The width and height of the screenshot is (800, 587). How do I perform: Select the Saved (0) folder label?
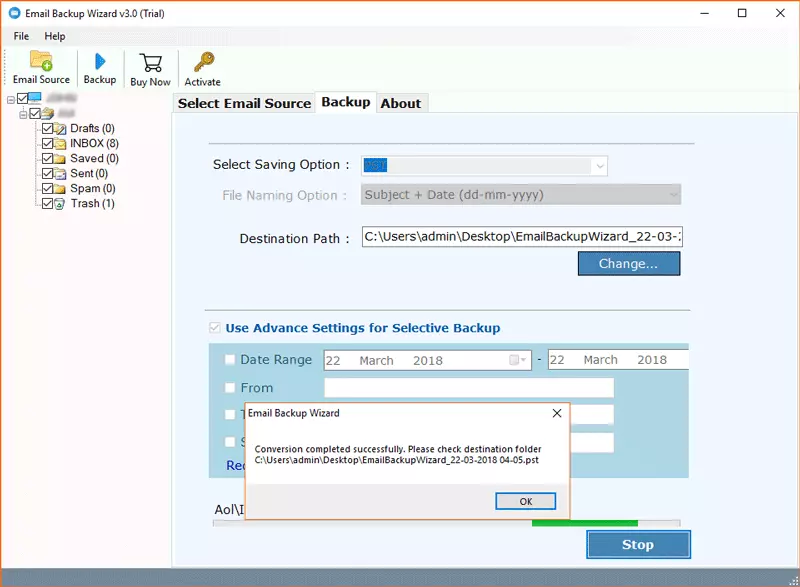pyautogui.click(x=94, y=158)
